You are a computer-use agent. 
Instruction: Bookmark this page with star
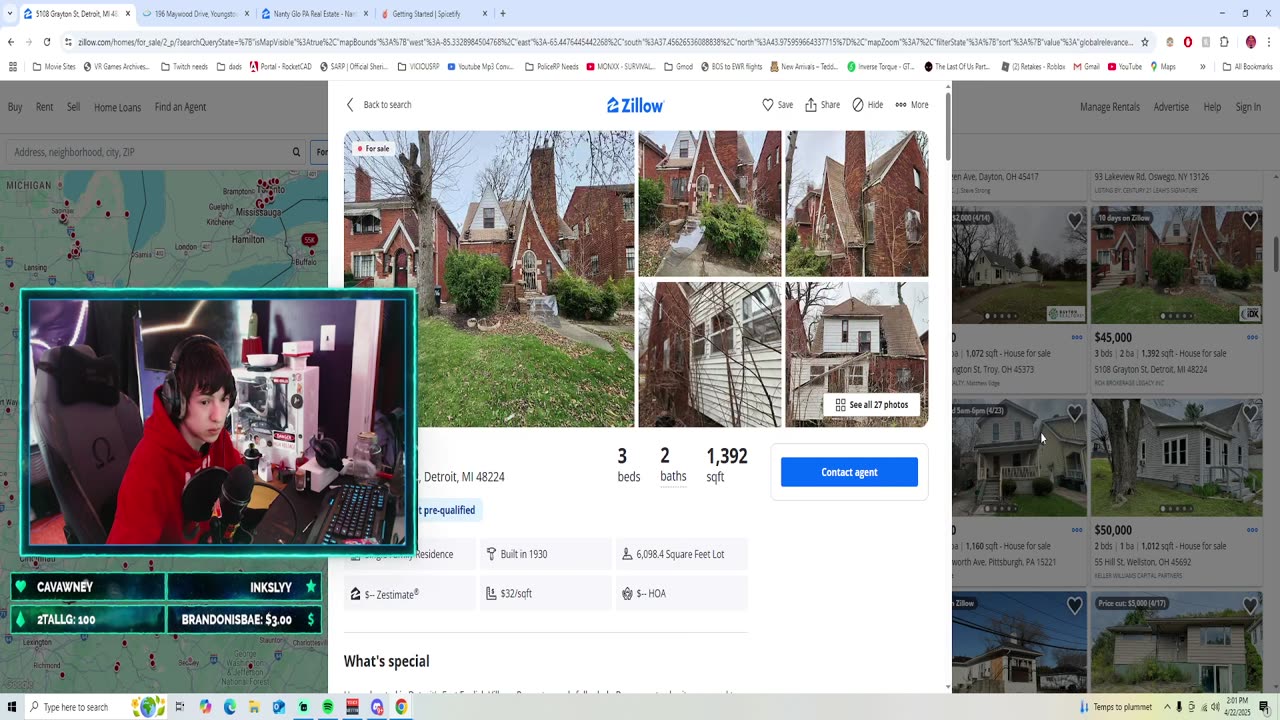point(1145,42)
